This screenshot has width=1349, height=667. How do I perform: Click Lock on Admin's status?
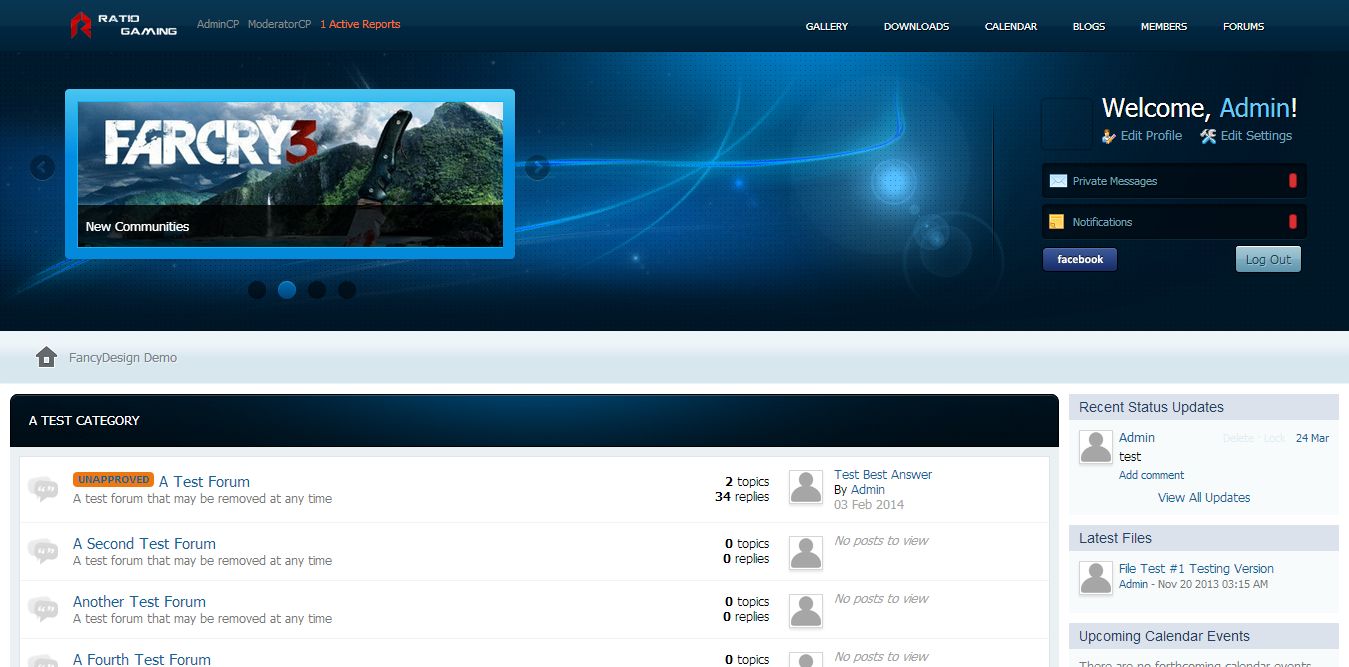[1274, 438]
